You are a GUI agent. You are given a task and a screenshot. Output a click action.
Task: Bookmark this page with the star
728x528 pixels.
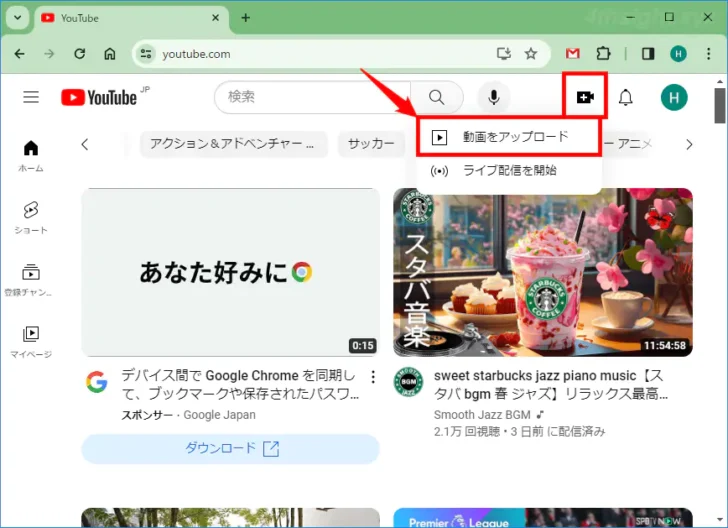[x=531, y=54]
